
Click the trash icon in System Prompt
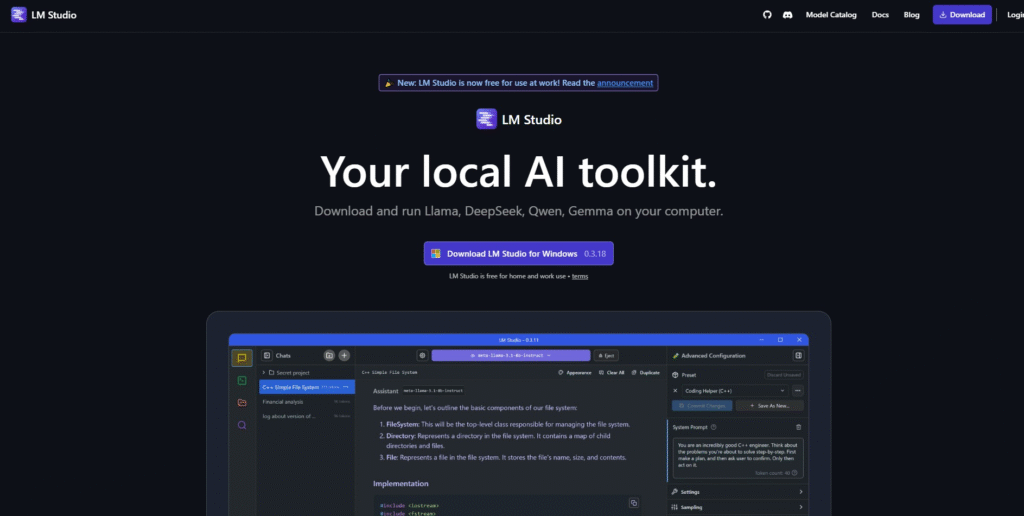point(798,427)
